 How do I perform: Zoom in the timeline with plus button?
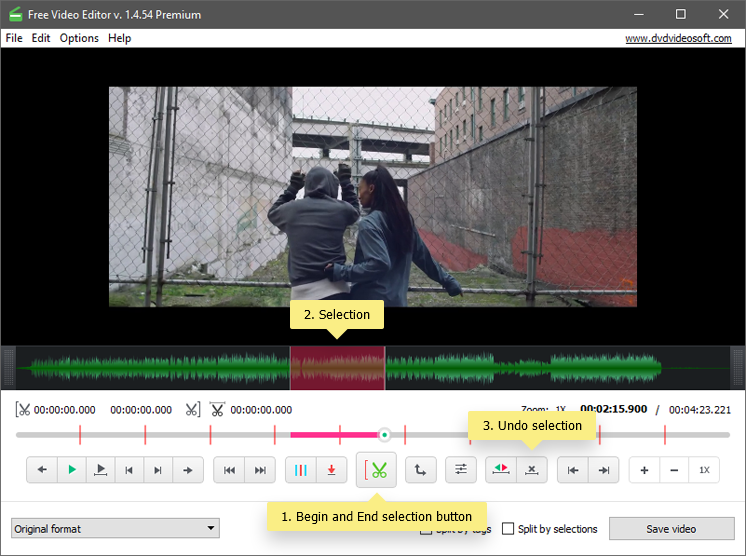pos(644,470)
